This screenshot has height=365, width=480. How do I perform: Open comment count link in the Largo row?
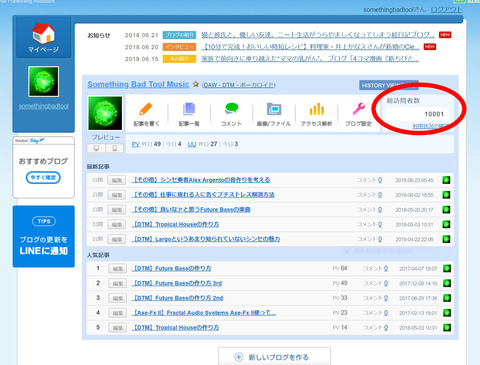(380, 239)
